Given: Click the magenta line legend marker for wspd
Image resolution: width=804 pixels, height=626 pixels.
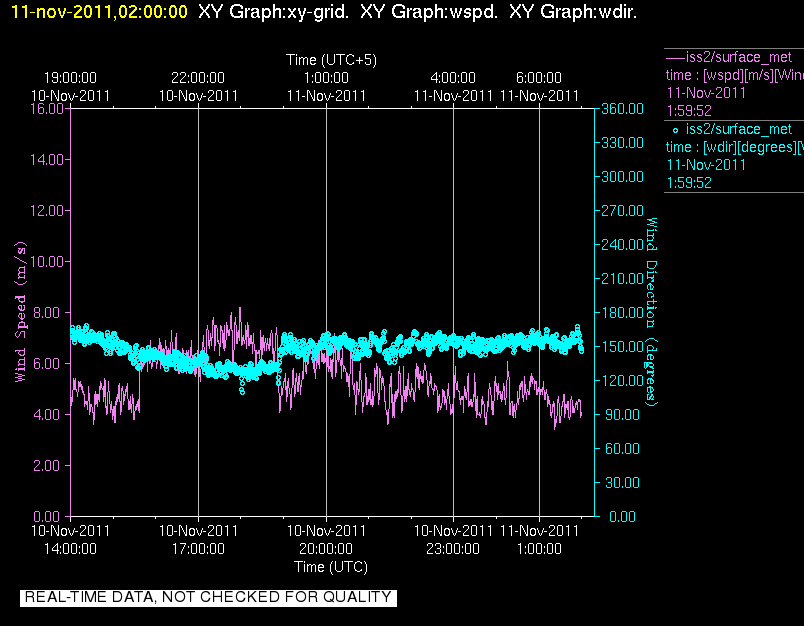Looking at the screenshot, I should [675, 57].
